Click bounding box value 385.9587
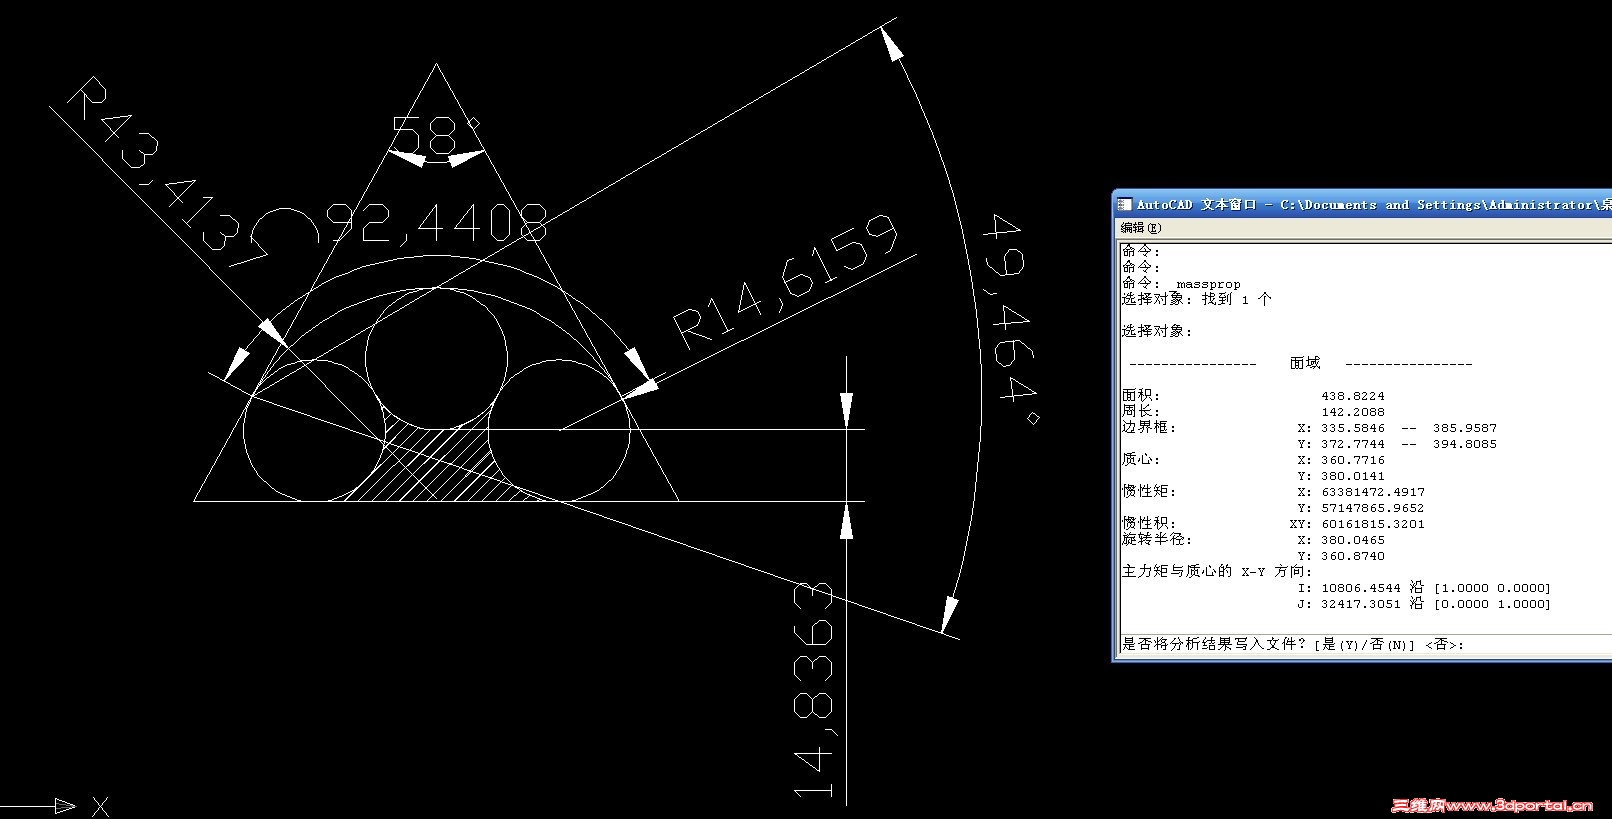Screen dimensions: 1612x819 1465,428
